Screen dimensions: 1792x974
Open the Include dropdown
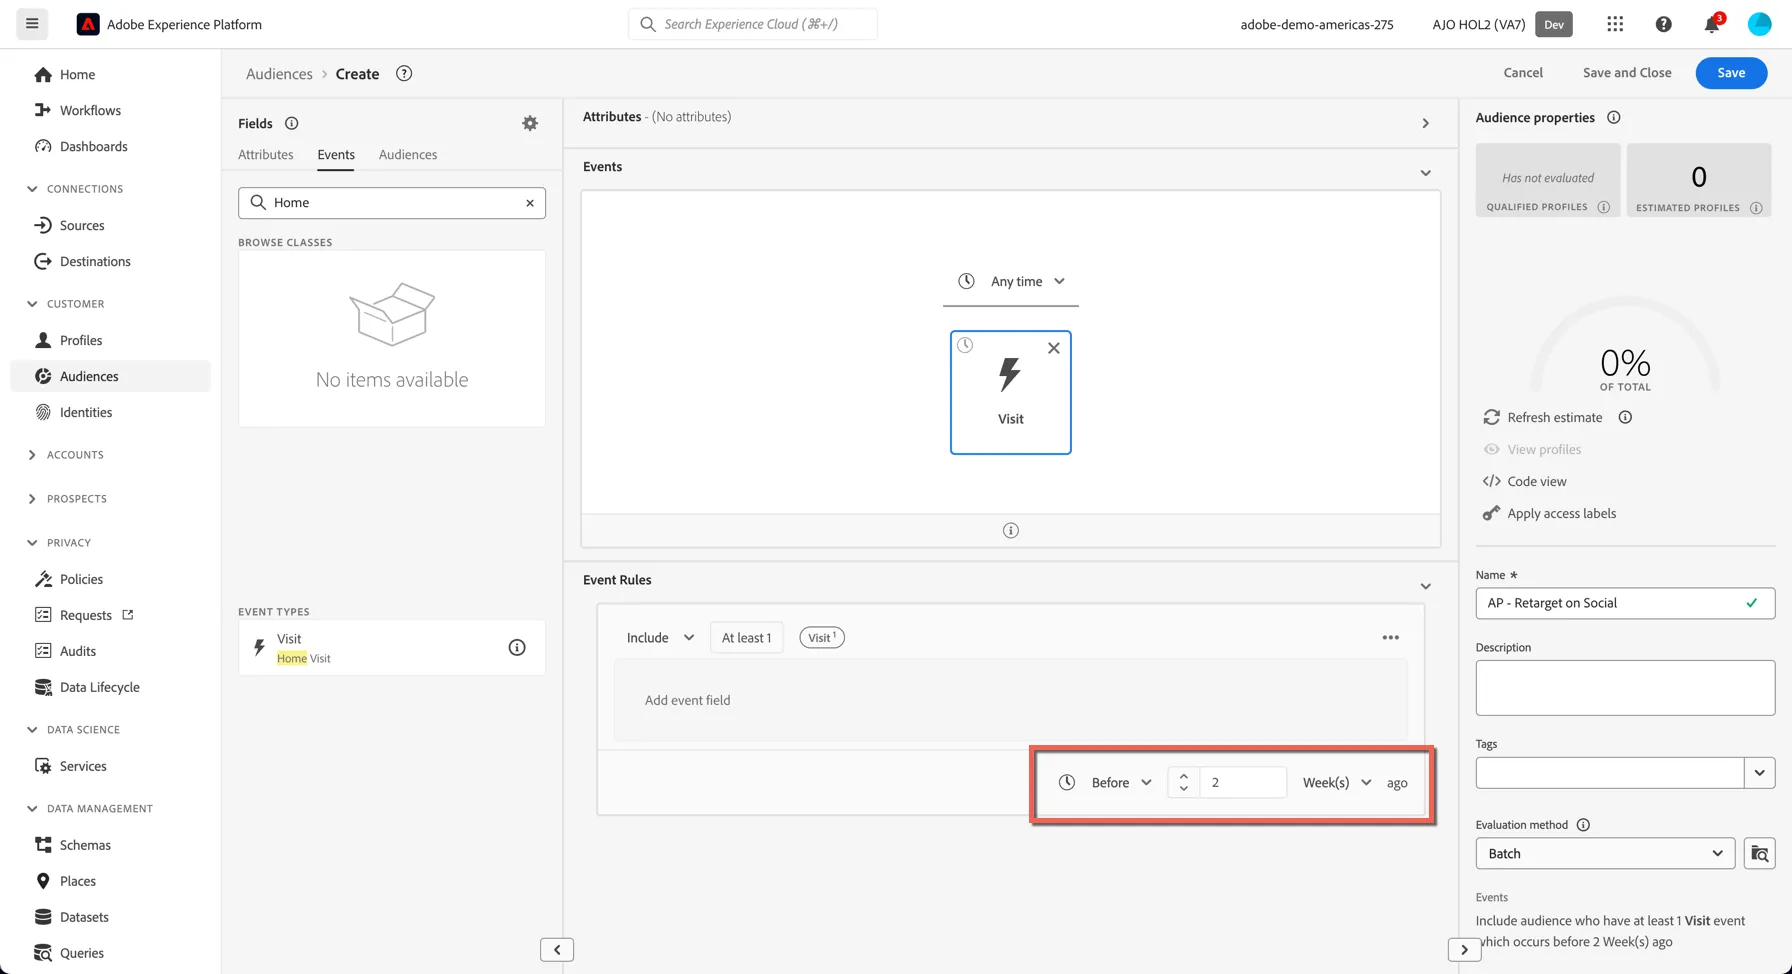pos(660,638)
